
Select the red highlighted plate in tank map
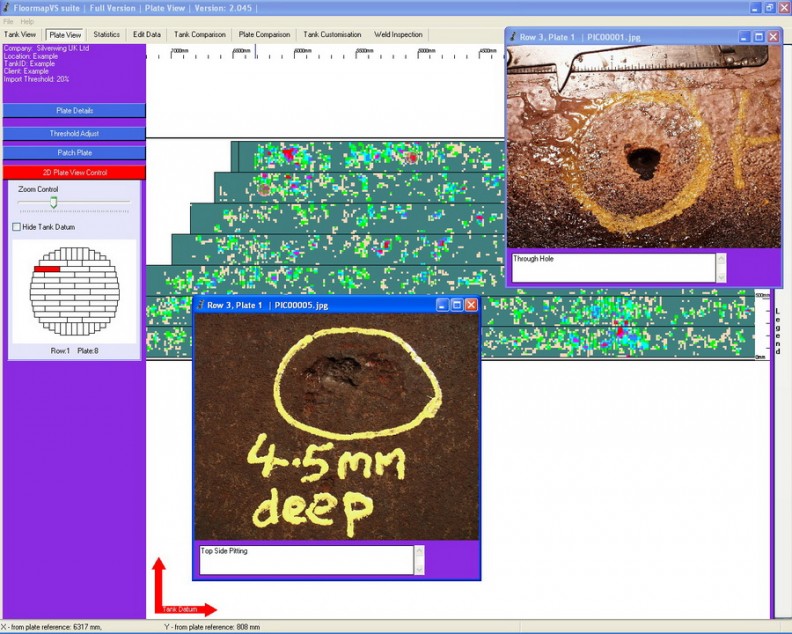pyautogui.click(x=47, y=269)
